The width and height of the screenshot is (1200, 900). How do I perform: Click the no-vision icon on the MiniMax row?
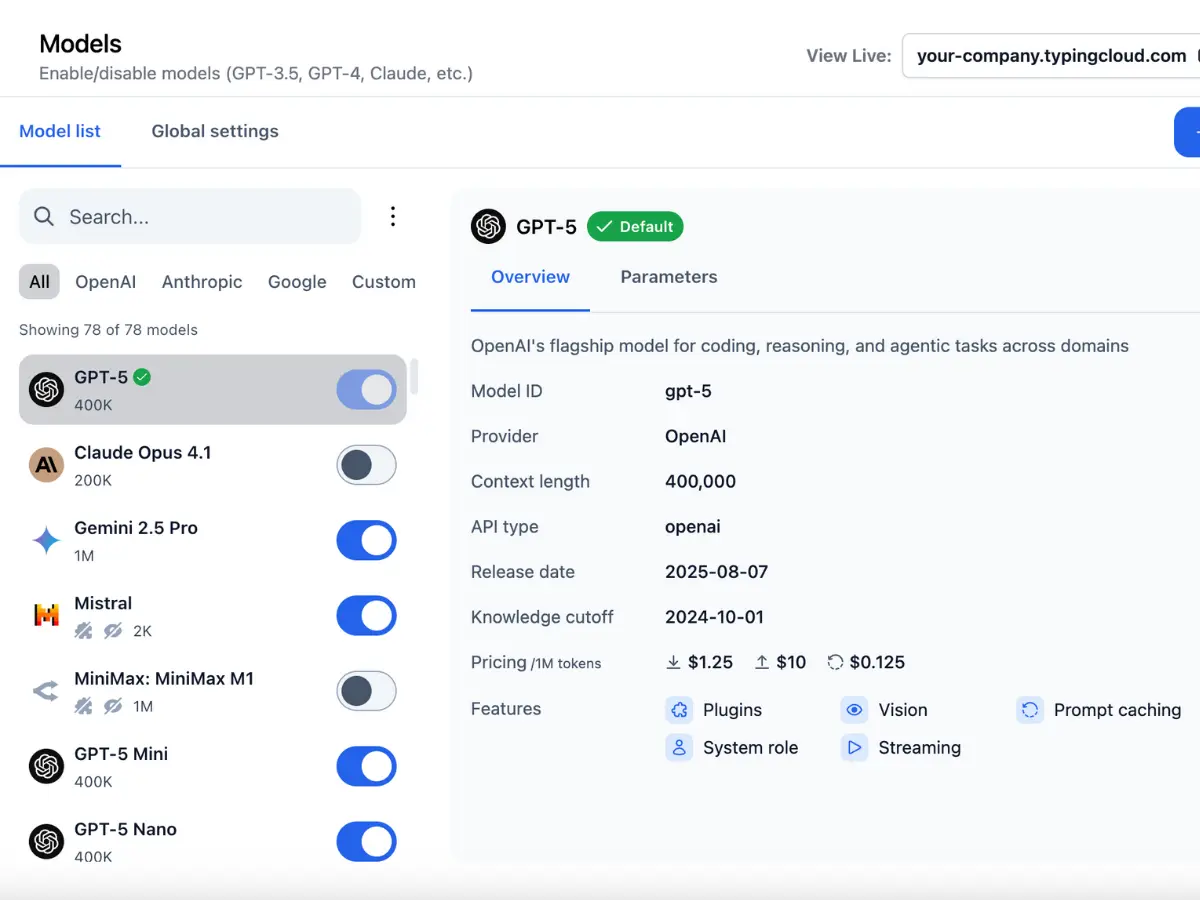pos(113,706)
